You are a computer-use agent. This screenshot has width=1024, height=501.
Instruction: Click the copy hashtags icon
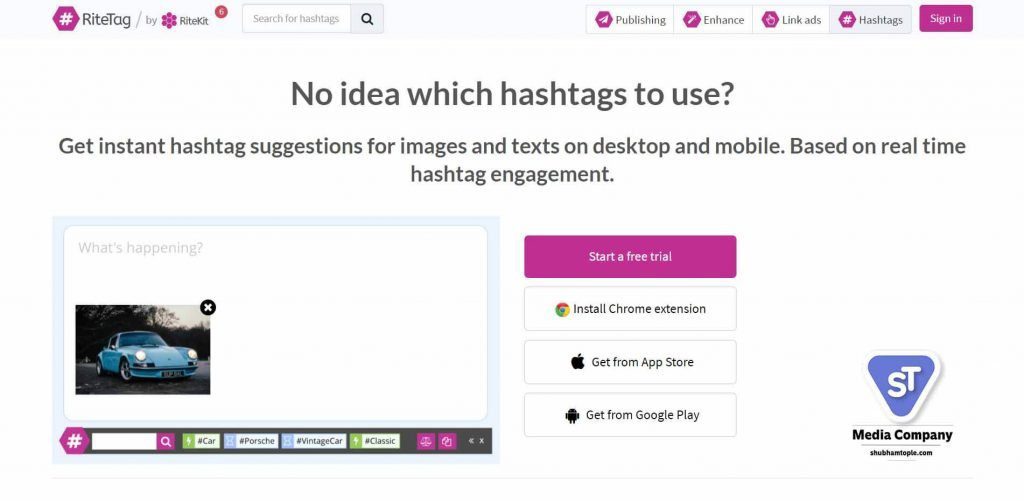click(447, 442)
